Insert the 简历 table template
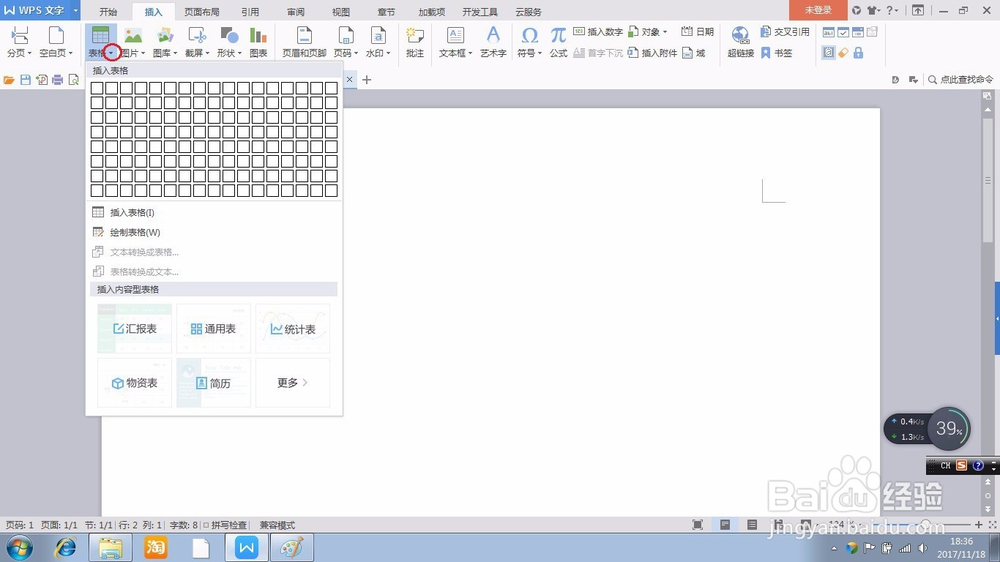 214,383
